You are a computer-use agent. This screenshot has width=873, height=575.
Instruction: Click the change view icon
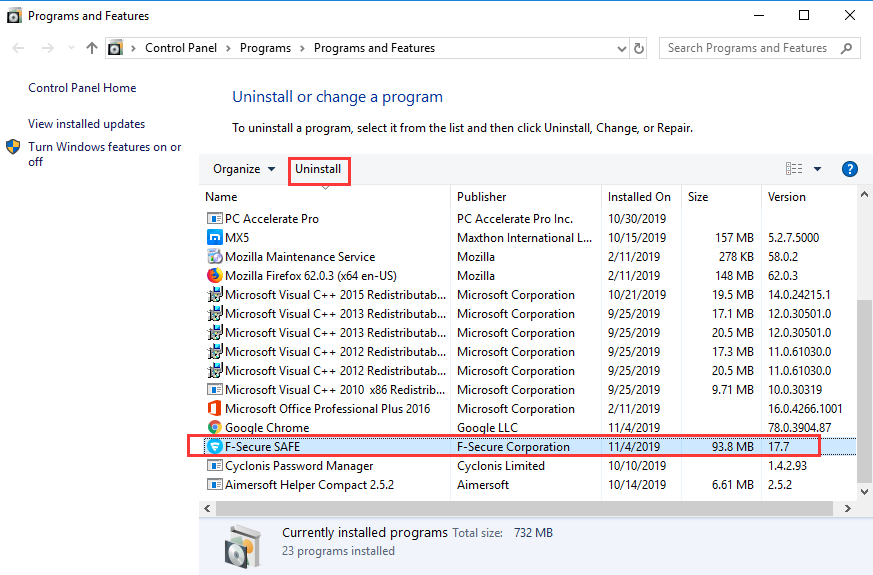(x=794, y=169)
